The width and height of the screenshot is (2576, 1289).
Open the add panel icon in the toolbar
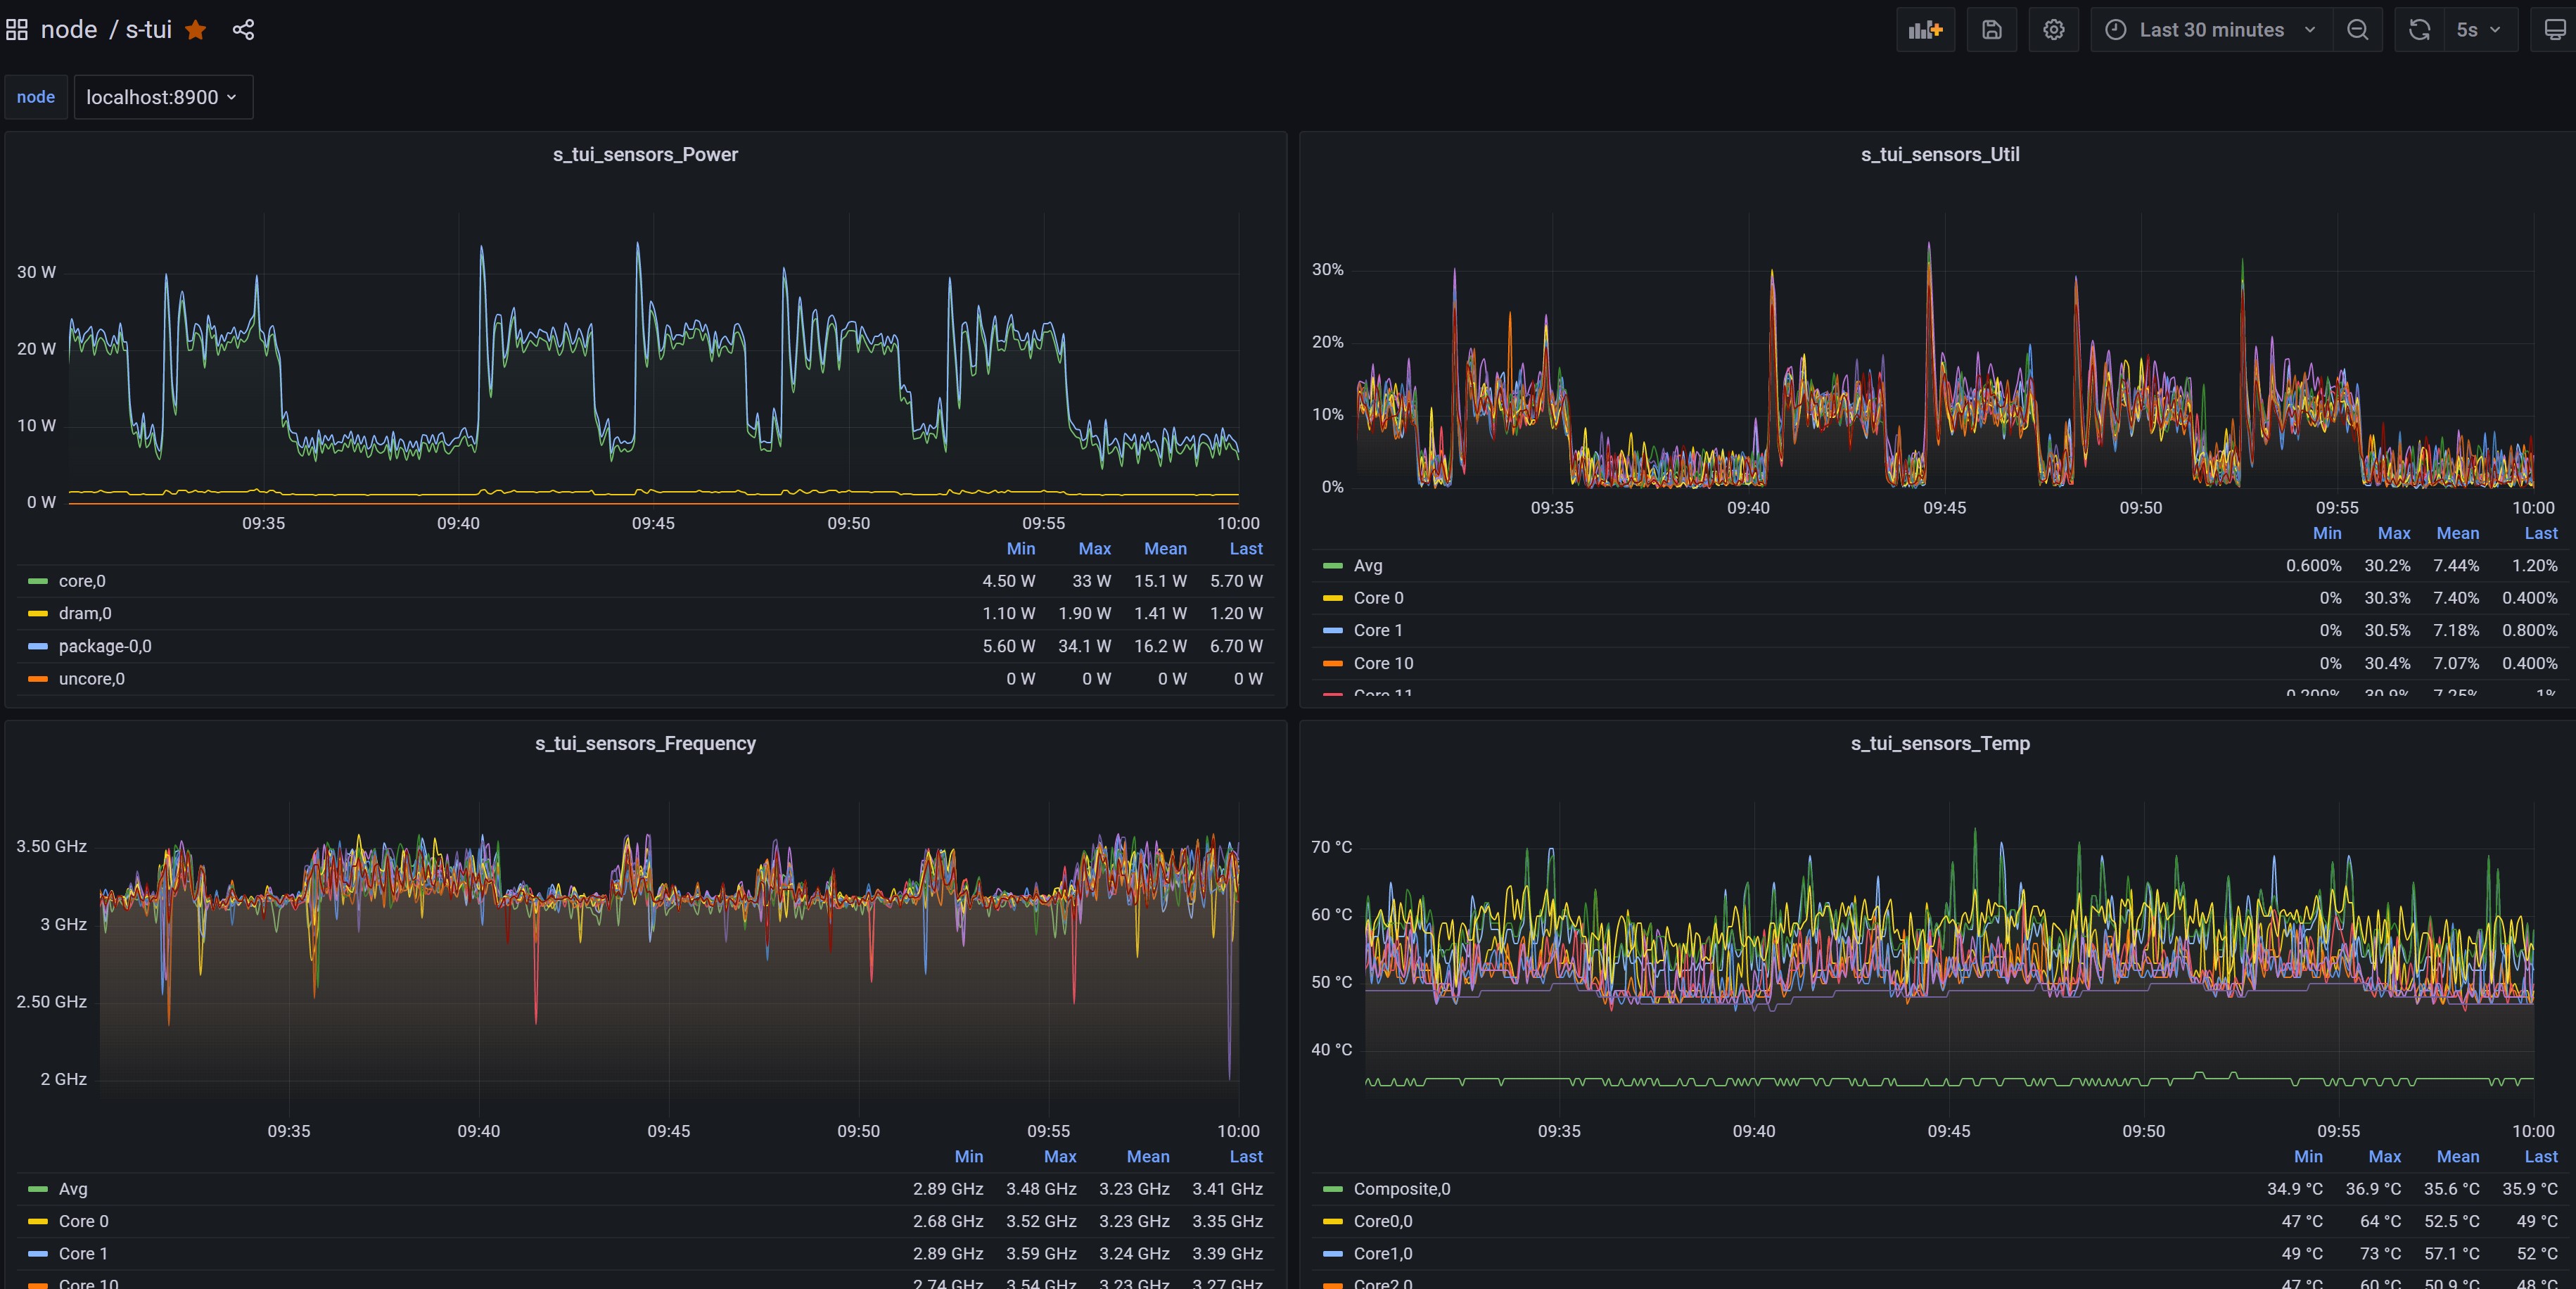pos(1925,29)
